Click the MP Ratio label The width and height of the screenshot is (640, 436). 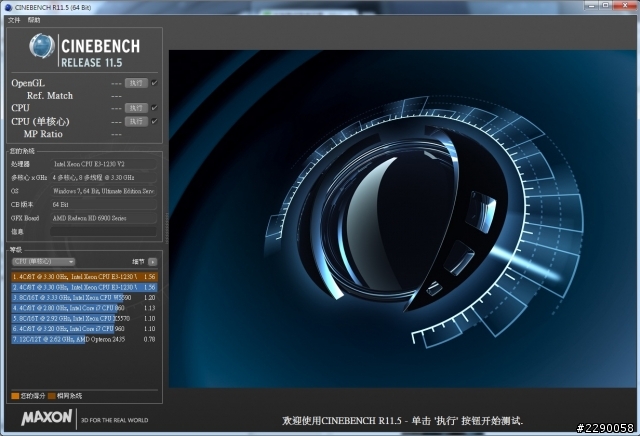pos(43,134)
